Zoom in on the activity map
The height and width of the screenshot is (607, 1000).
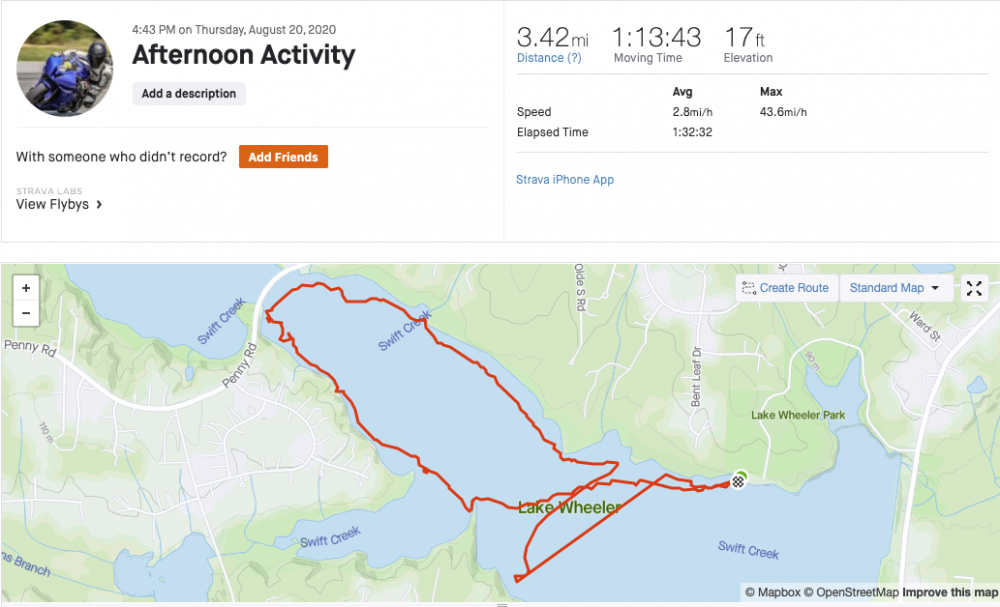26,288
